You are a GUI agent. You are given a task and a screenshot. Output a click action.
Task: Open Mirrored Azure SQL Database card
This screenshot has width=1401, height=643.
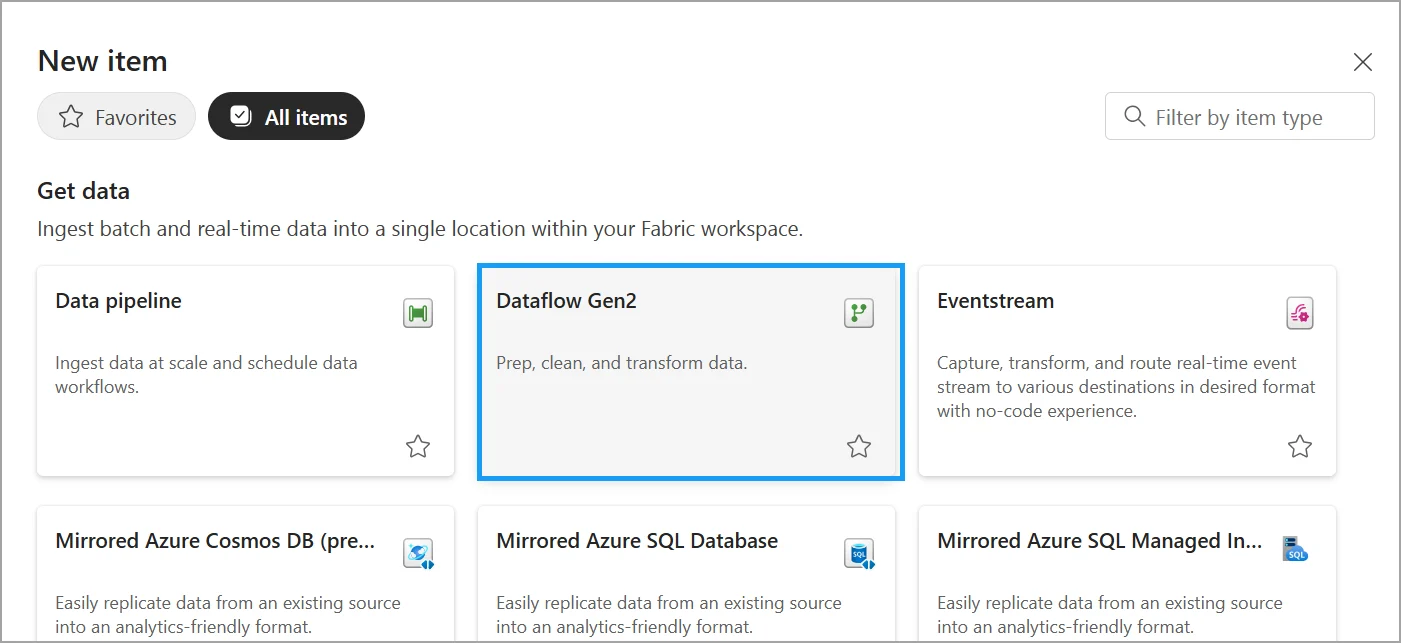coord(686,574)
